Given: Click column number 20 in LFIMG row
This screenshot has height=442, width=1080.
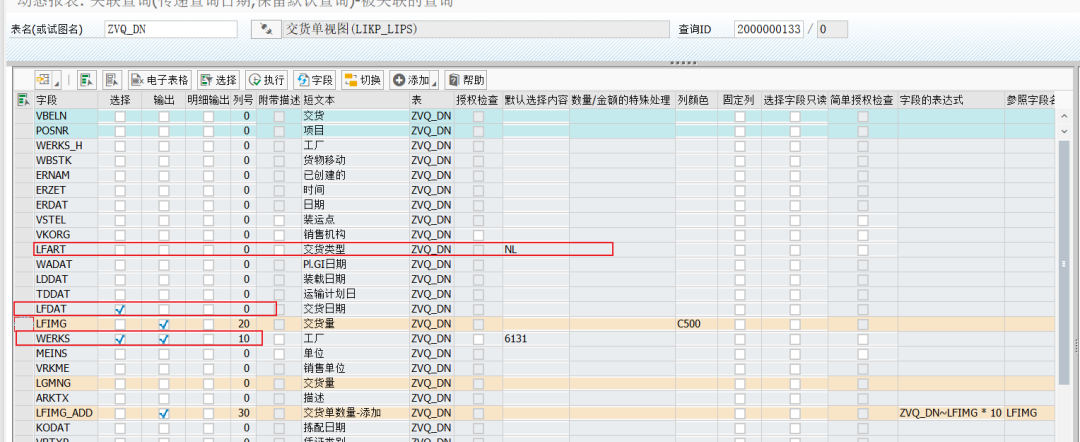Looking at the screenshot, I should point(243,324).
